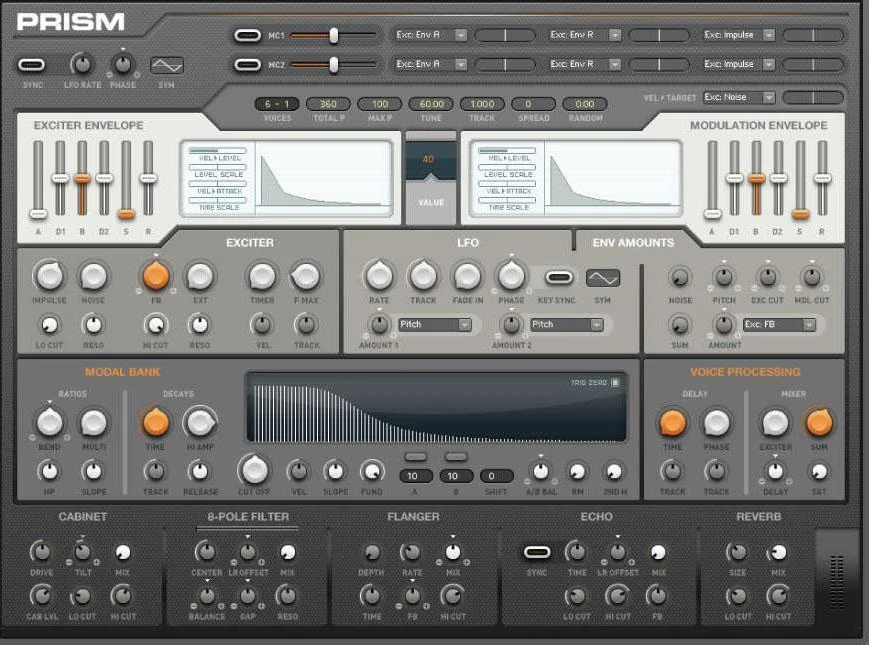Open LFO Amount 1 Pitch dropdown
Image resolution: width=869 pixels, height=645 pixels.
coord(434,324)
